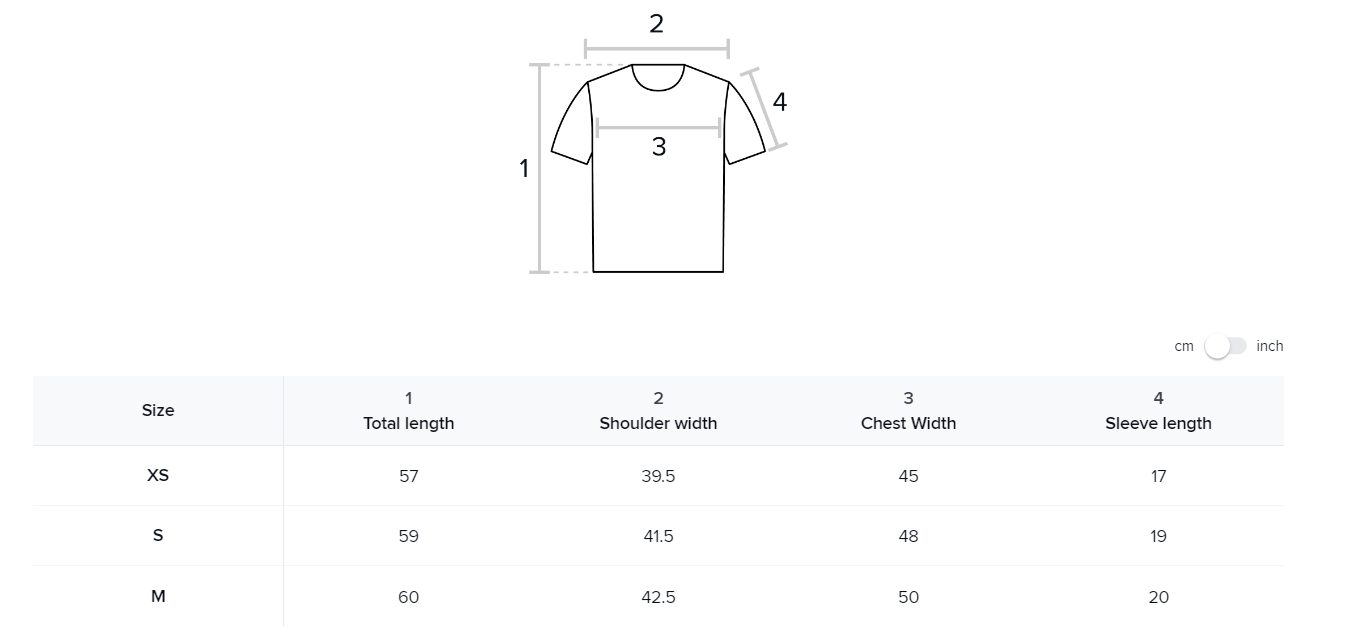
Task: Click the total length vertical bracket line
Action: coord(540,168)
